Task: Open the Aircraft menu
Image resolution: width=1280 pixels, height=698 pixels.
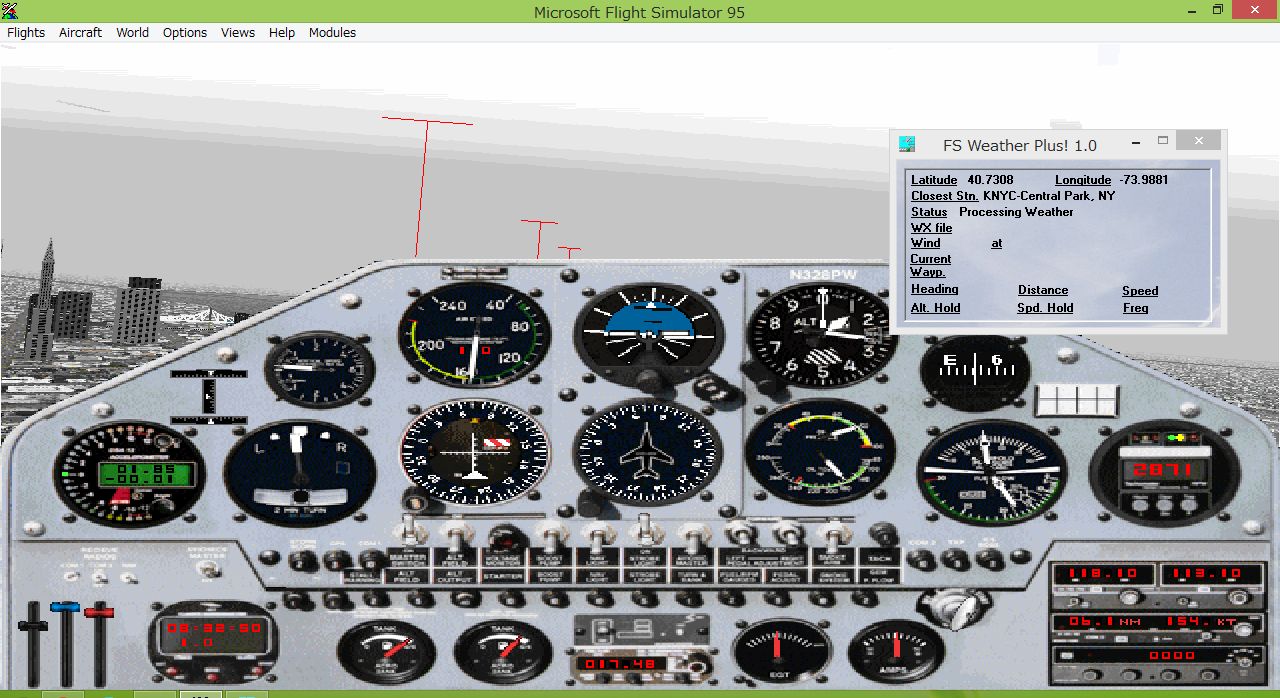Action: point(80,32)
